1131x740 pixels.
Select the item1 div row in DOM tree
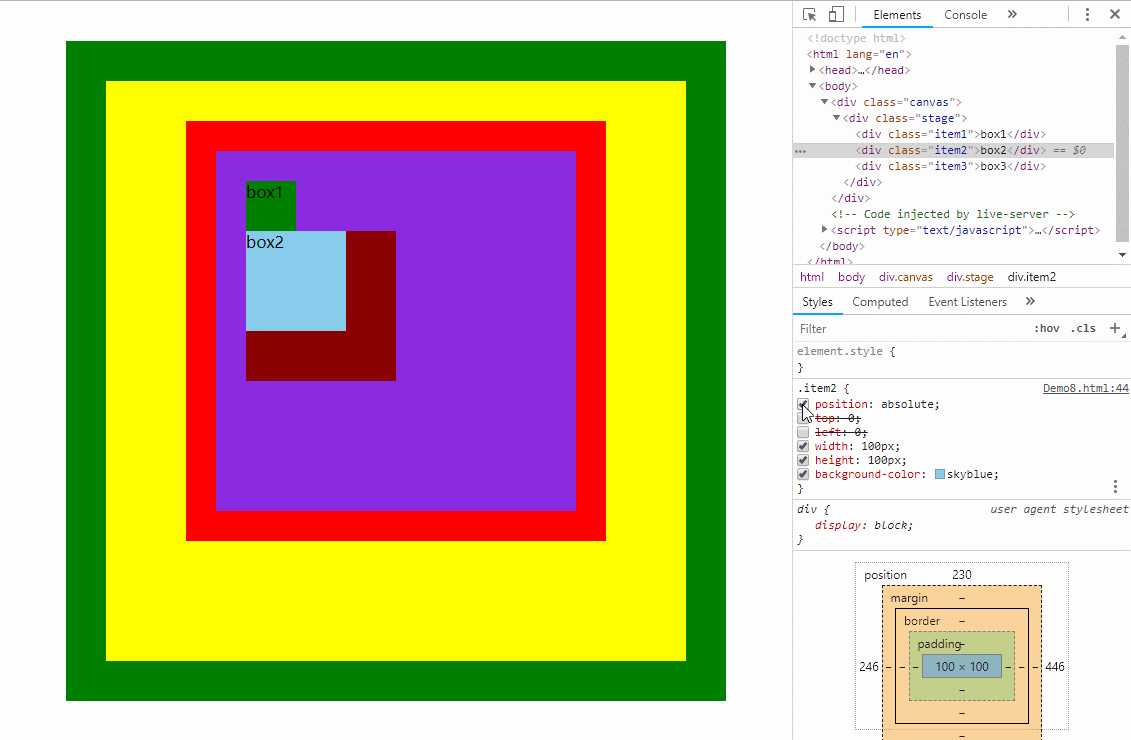point(951,134)
